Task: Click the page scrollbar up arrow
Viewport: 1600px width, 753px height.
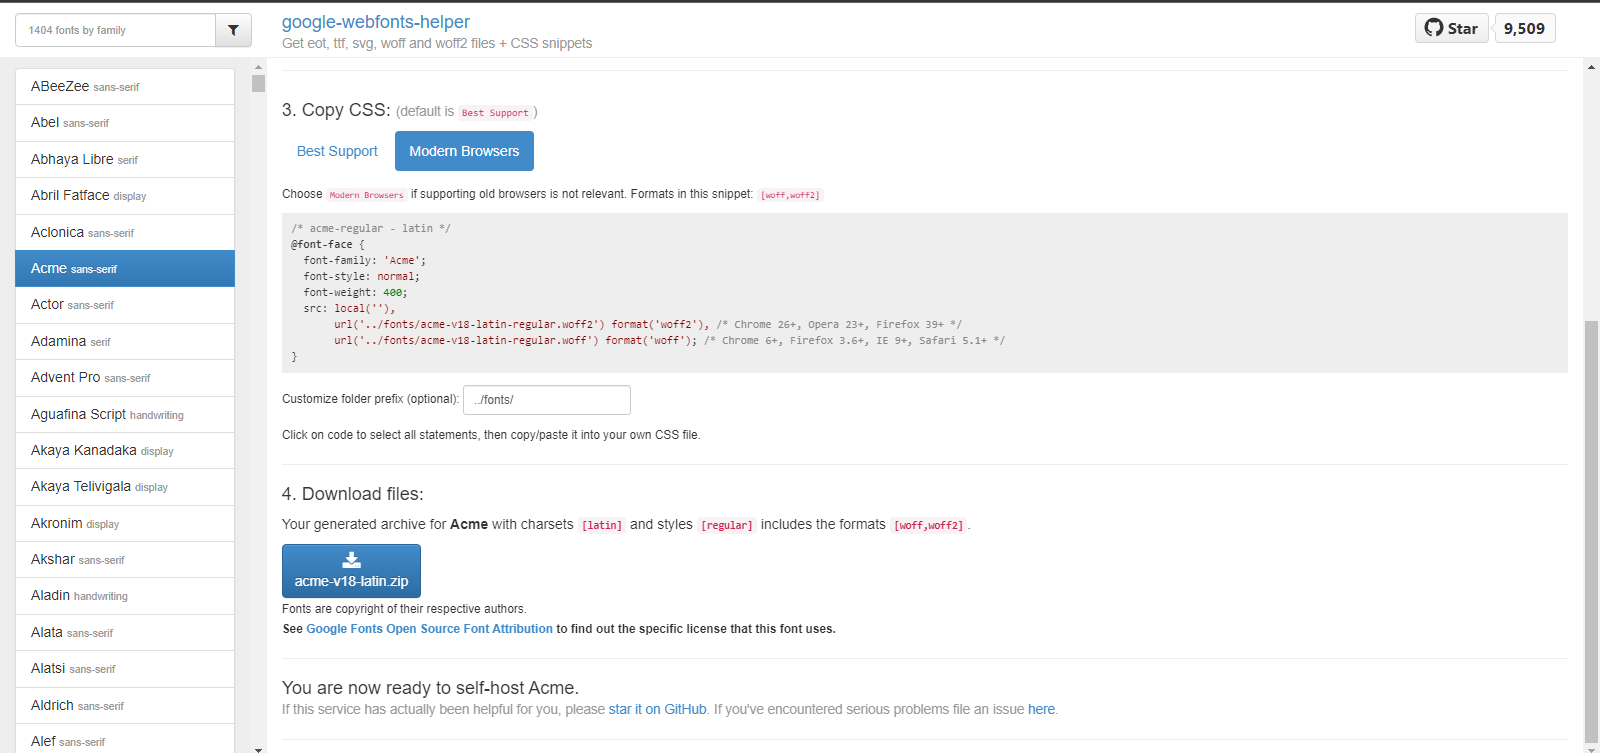Action: pyautogui.click(x=1591, y=67)
